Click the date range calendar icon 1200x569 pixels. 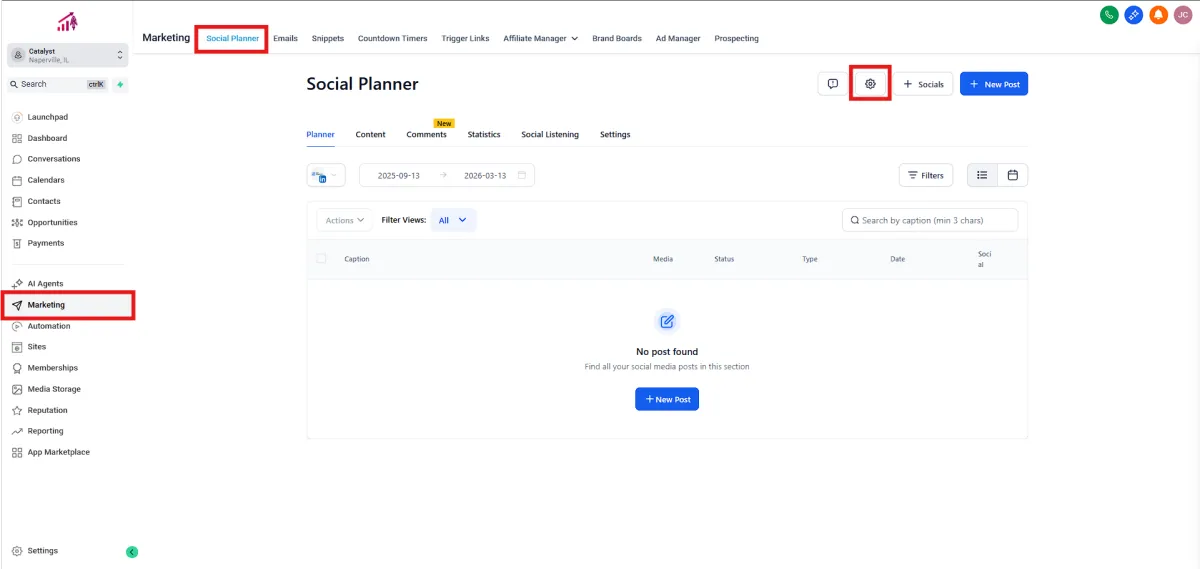tap(522, 175)
